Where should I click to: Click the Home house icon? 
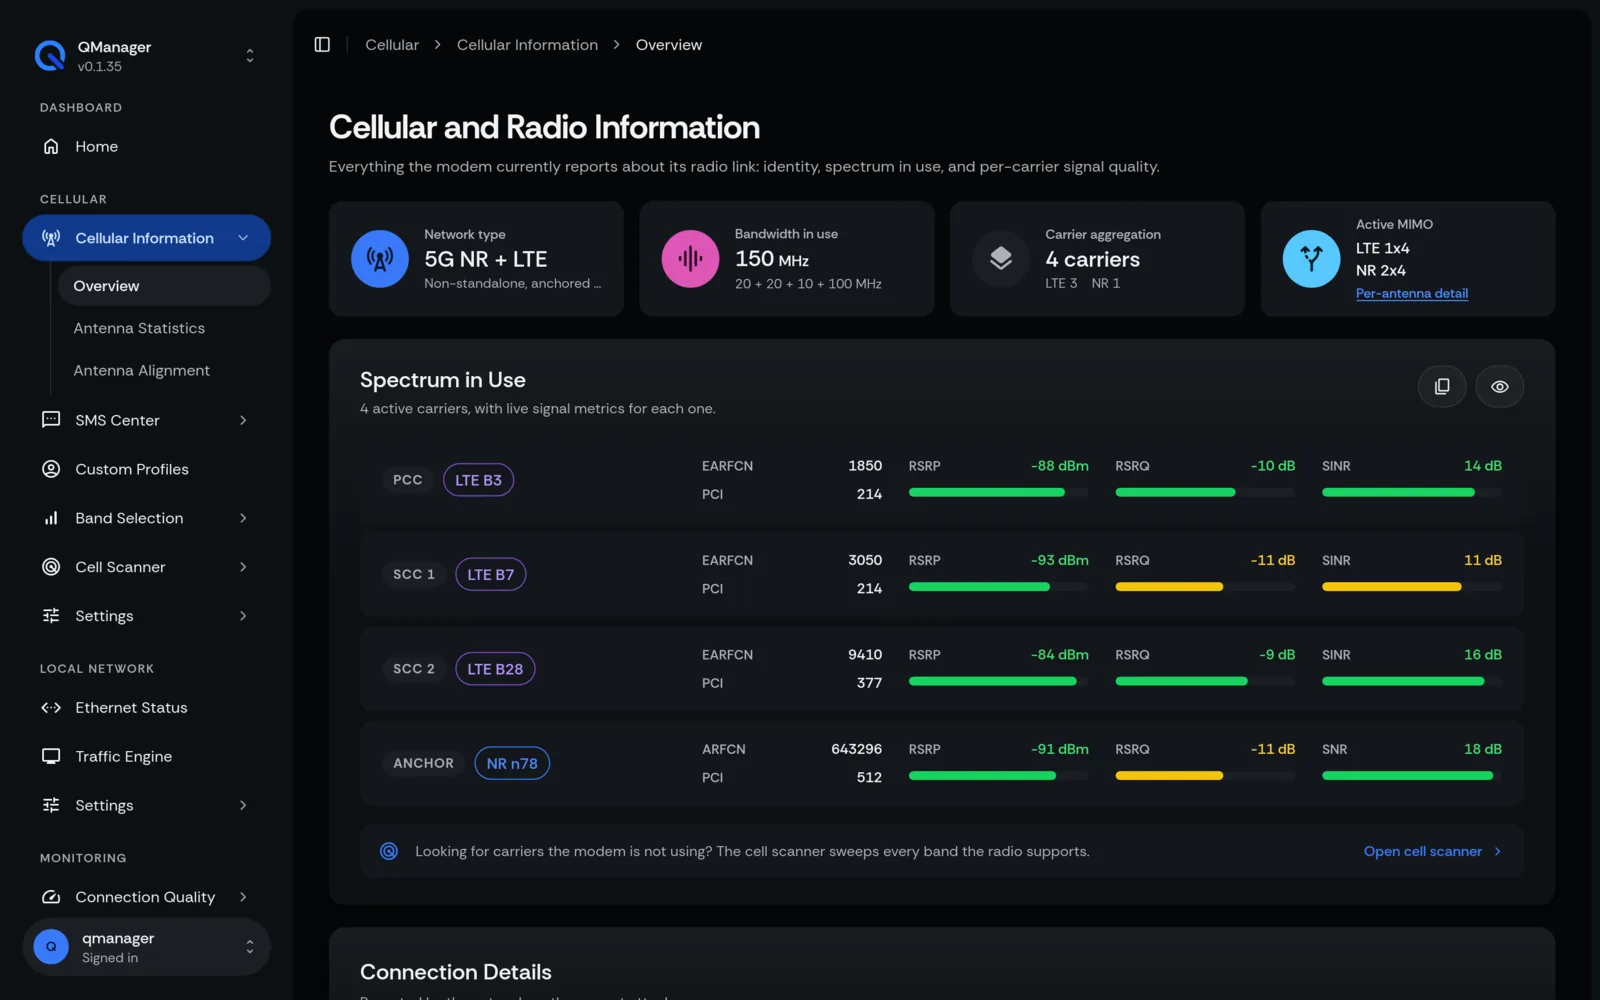tap(51, 146)
